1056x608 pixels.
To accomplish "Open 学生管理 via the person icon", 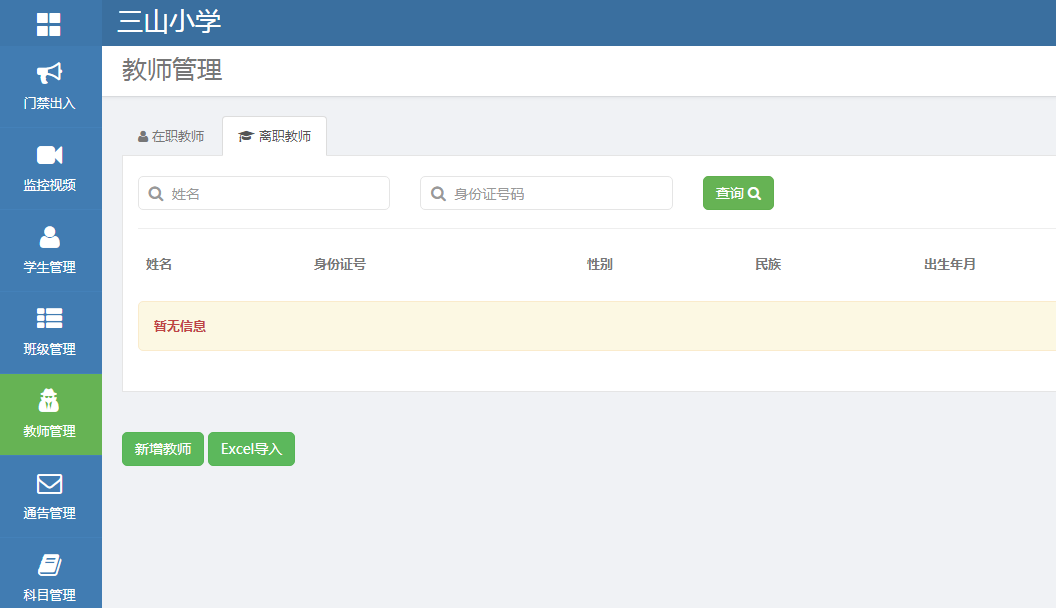I will tap(50, 237).
